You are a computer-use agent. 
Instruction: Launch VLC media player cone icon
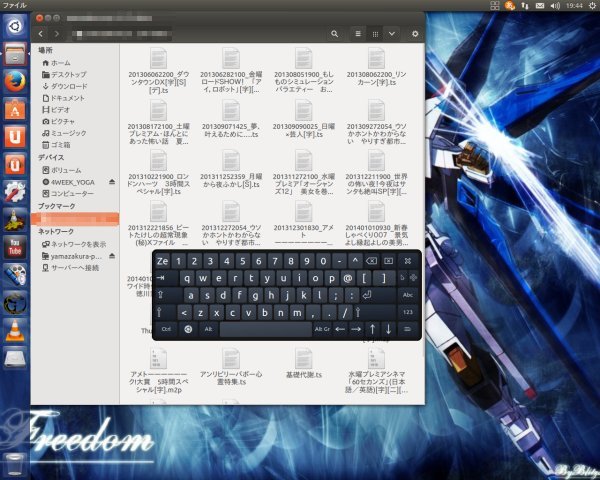pyautogui.click(x=15, y=330)
